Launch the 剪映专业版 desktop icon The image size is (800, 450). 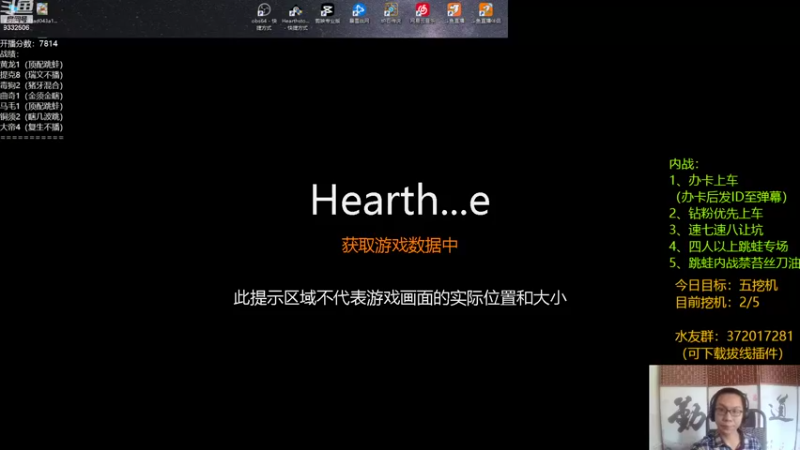click(327, 14)
